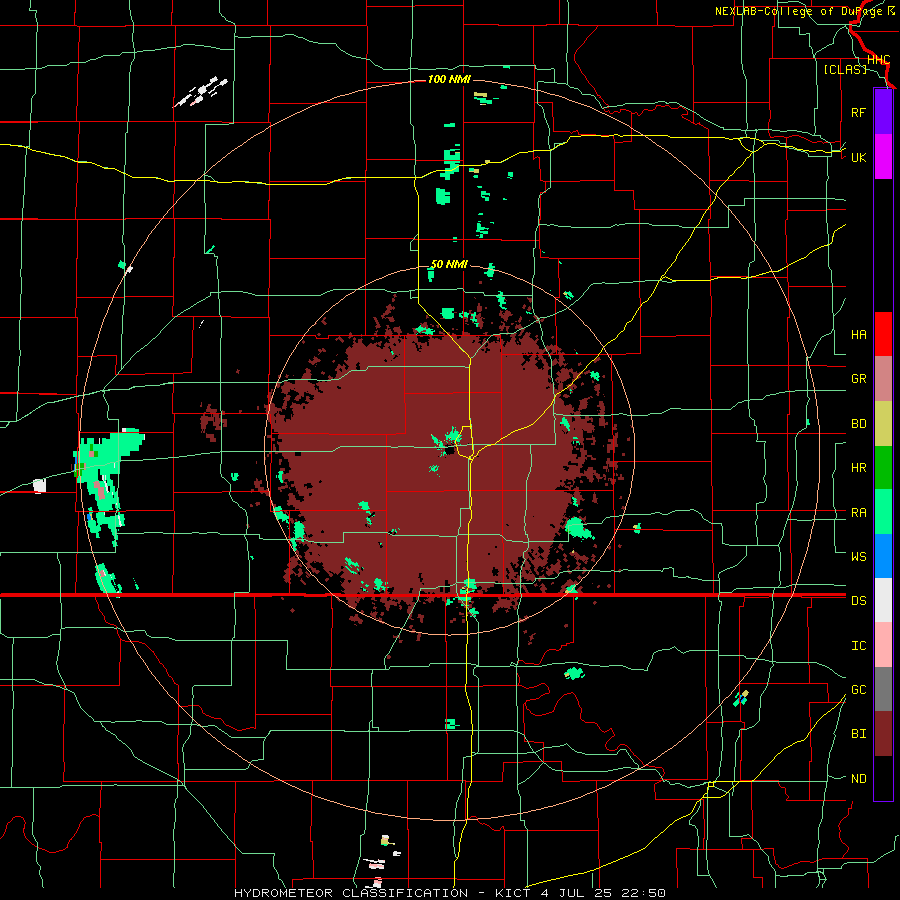Click the 'IC' legend label
This screenshot has height=900, width=900.
pyautogui.click(x=859, y=646)
